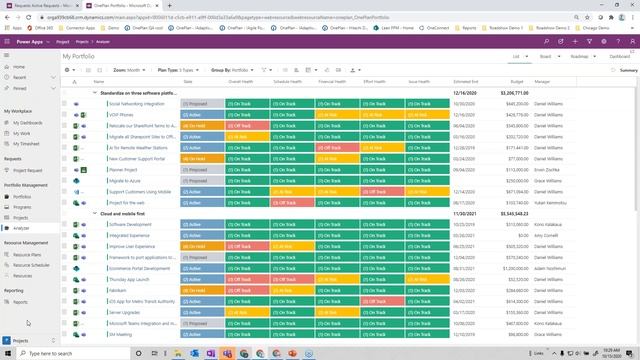640x360 pixels.
Task: Reload page with browser refresh icon
Action: pyautogui.click(x=29, y=18)
